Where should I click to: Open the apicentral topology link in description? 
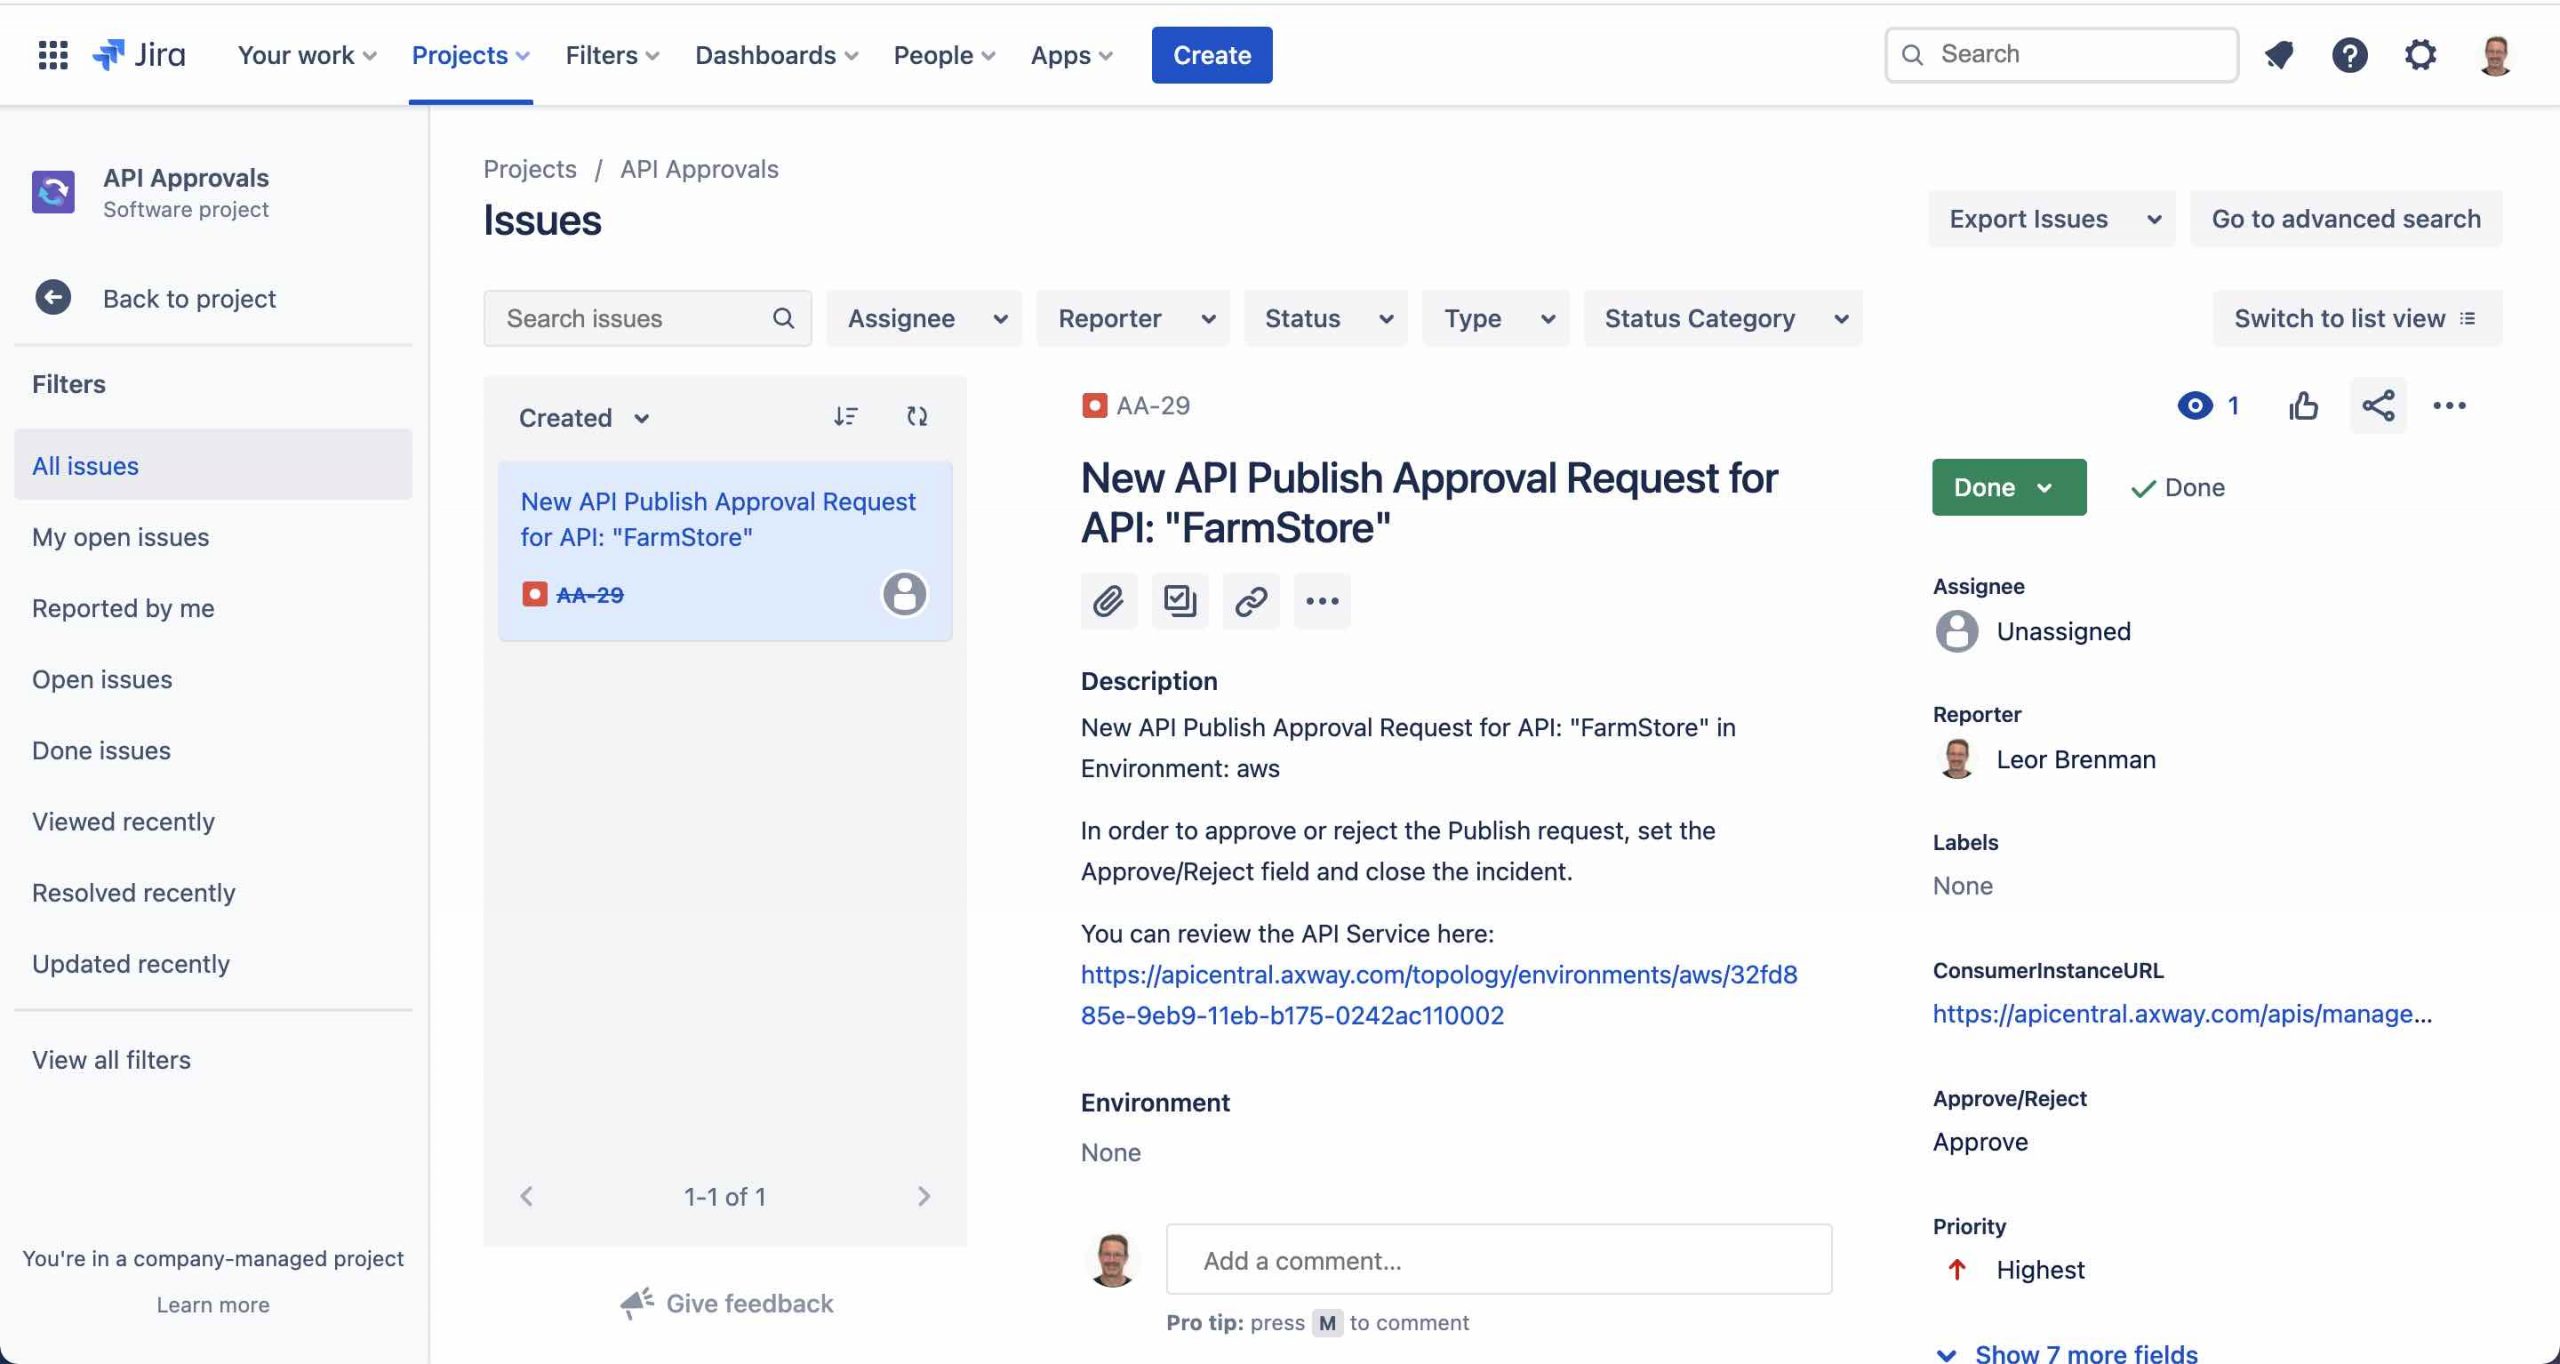[x=1439, y=994]
